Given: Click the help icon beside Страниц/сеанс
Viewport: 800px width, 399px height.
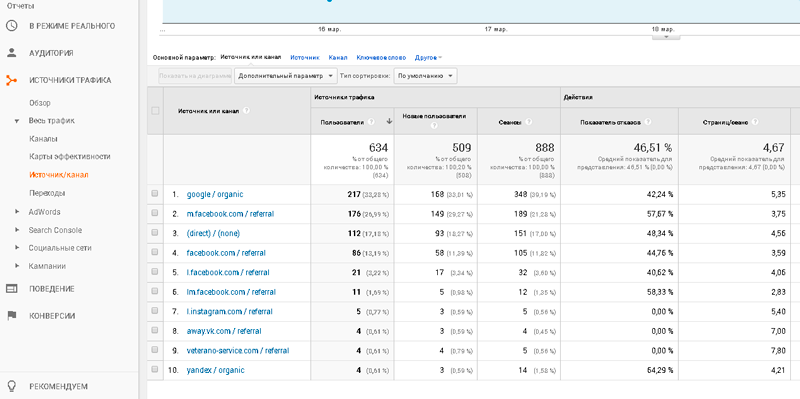Looking at the screenshot, I should tap(754, 122).
